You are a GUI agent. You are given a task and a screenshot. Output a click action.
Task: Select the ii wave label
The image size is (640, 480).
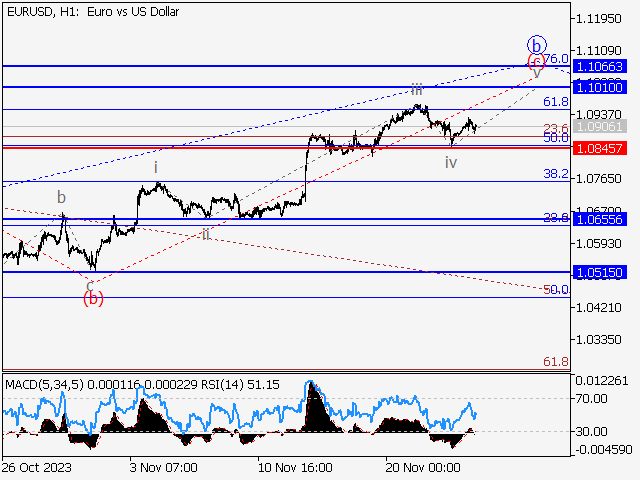pyautogui.click(x=206, y=234)
